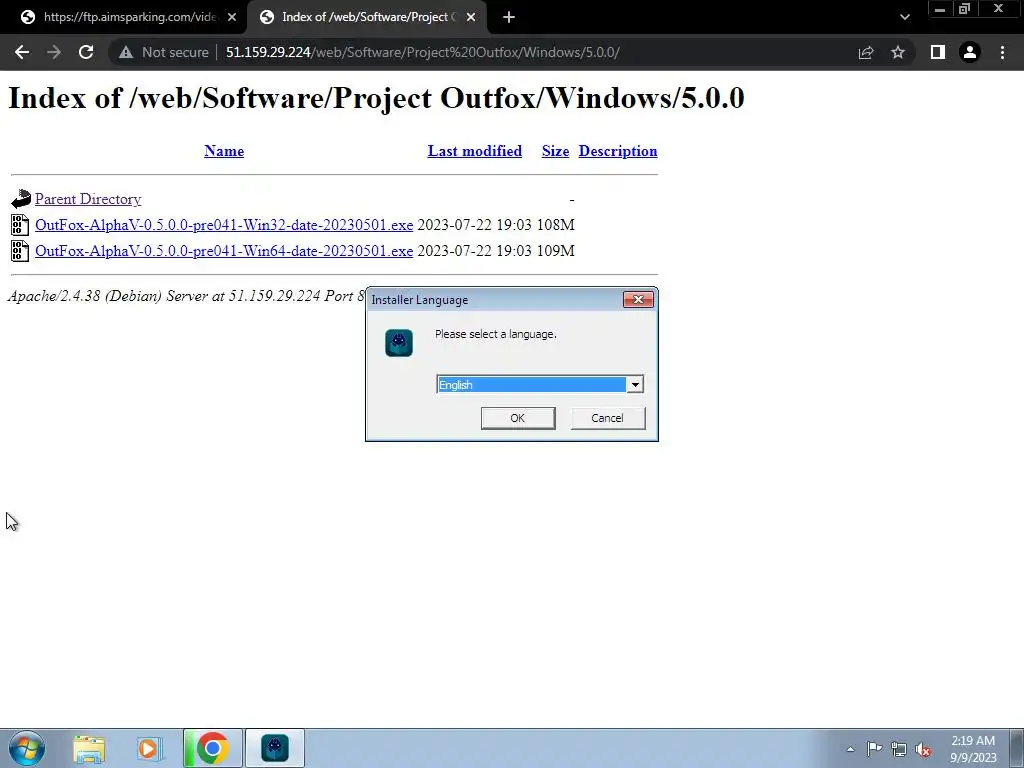Click the OutFox icon in the installer dialog
1024x768 pixels.
point(399,343)
